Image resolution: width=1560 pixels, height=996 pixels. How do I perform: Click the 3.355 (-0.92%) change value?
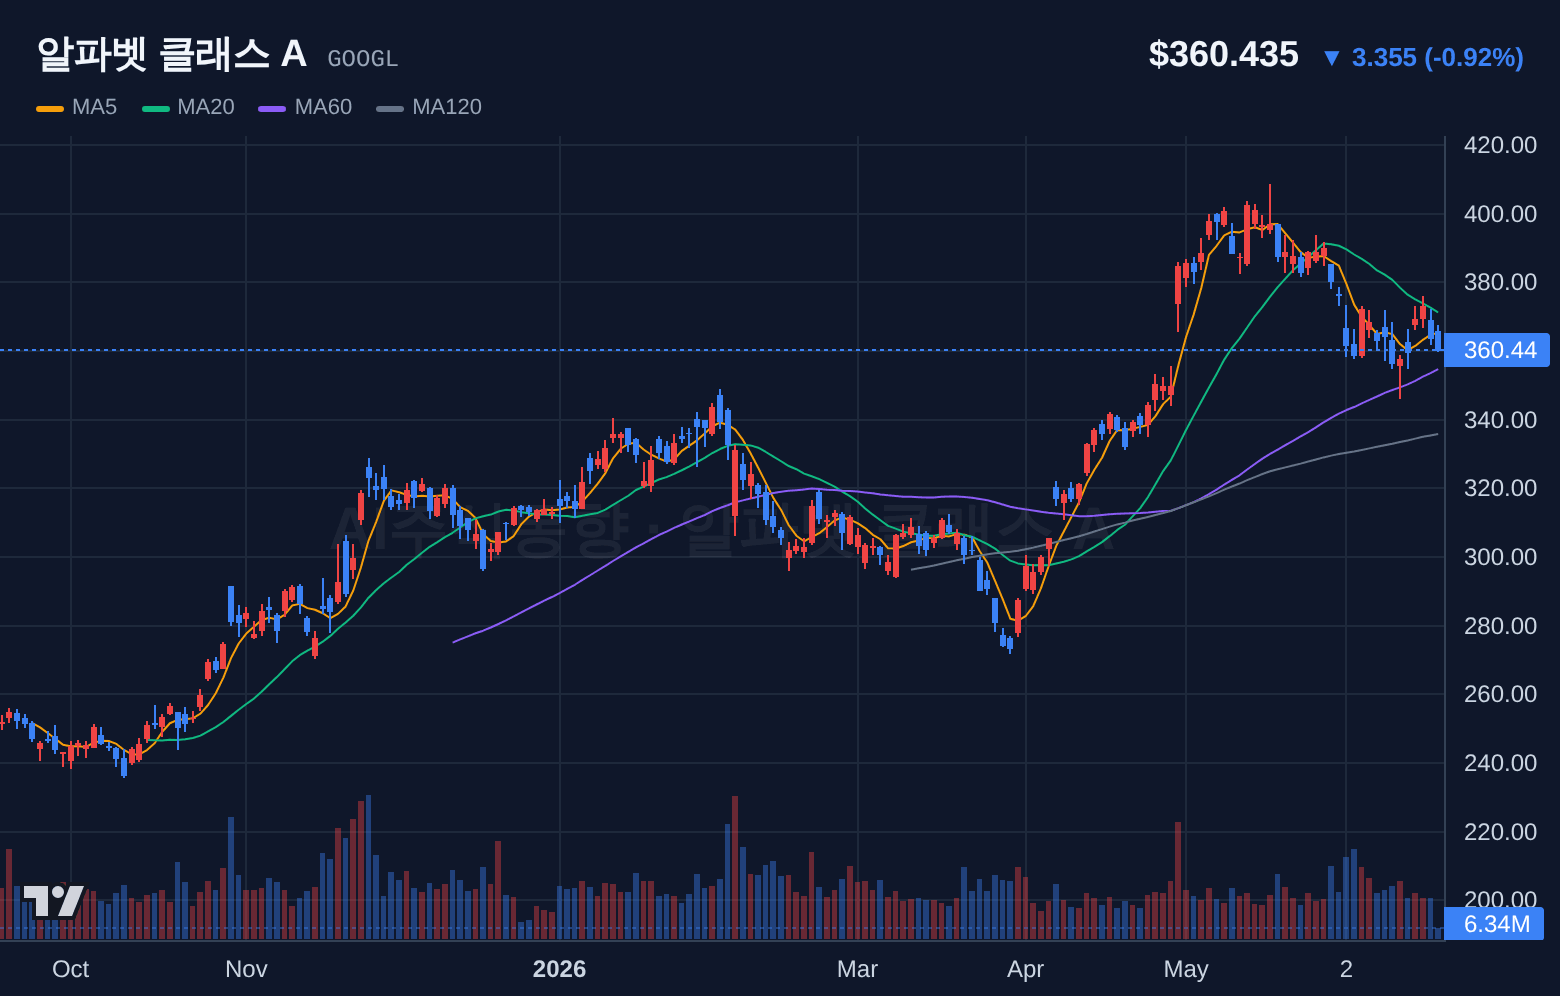[1438, 58]
